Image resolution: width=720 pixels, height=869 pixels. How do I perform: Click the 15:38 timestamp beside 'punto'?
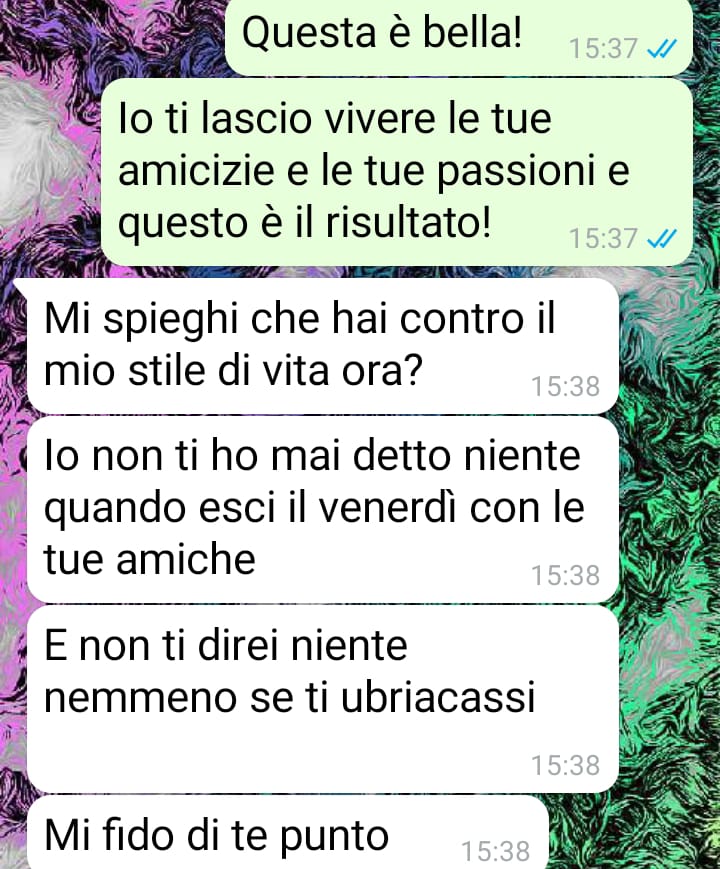(496, 851)
